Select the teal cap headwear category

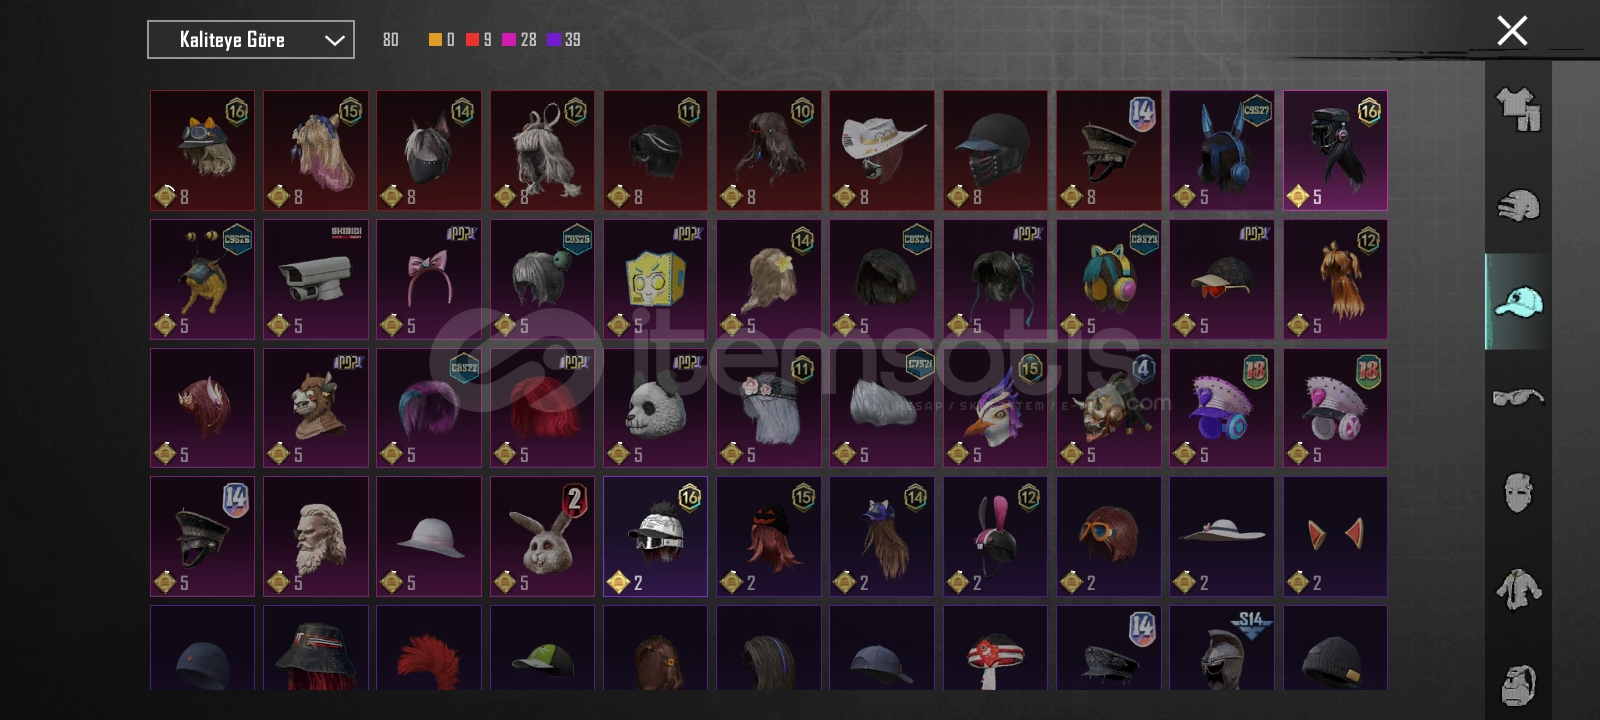point(1518,301)
